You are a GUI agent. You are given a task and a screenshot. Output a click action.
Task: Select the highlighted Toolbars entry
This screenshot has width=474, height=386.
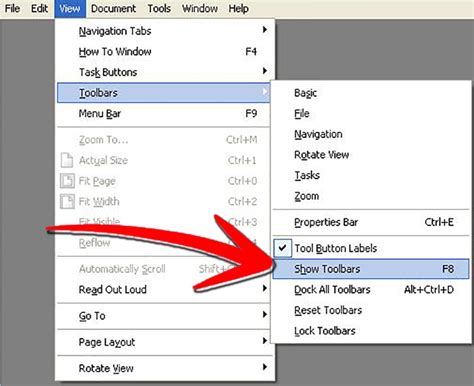pyautogui.click(x=163, y=93)
